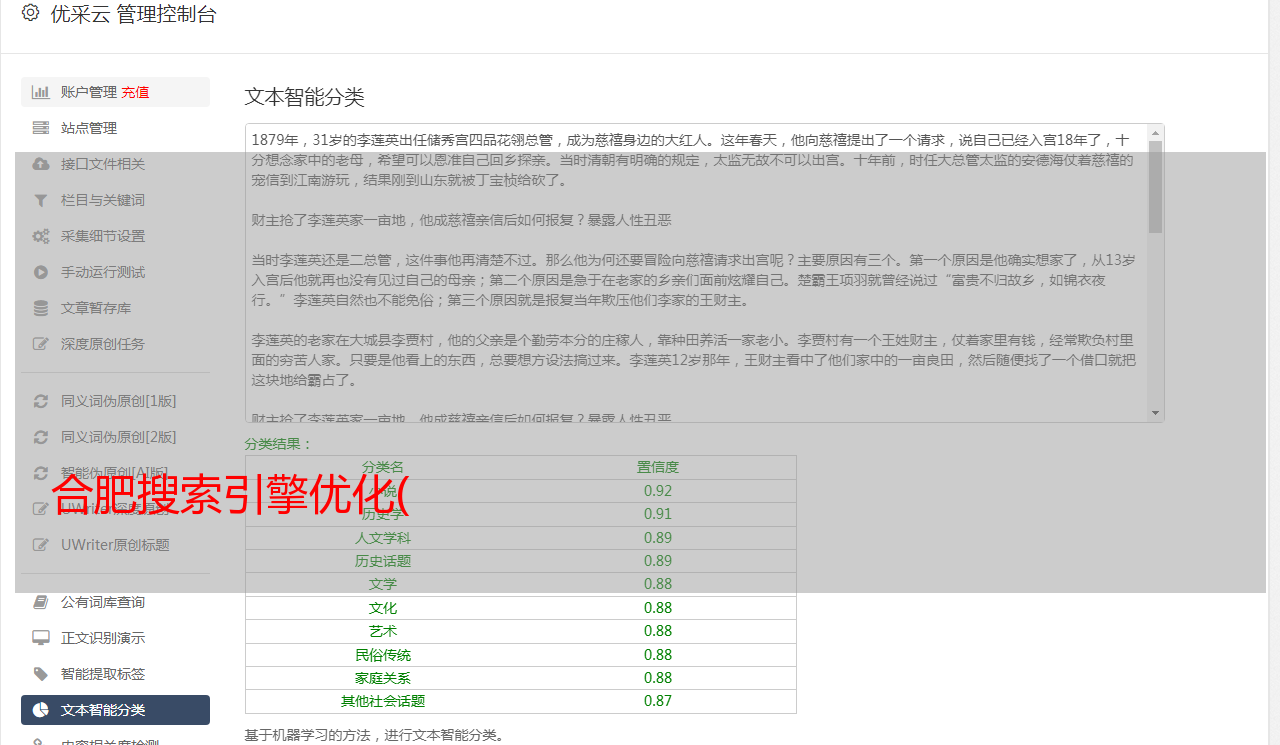Click the text area scrollbar down arrow
Image resolution: width=1280 pixels, height=745 pixels.
coord(1156,413)
